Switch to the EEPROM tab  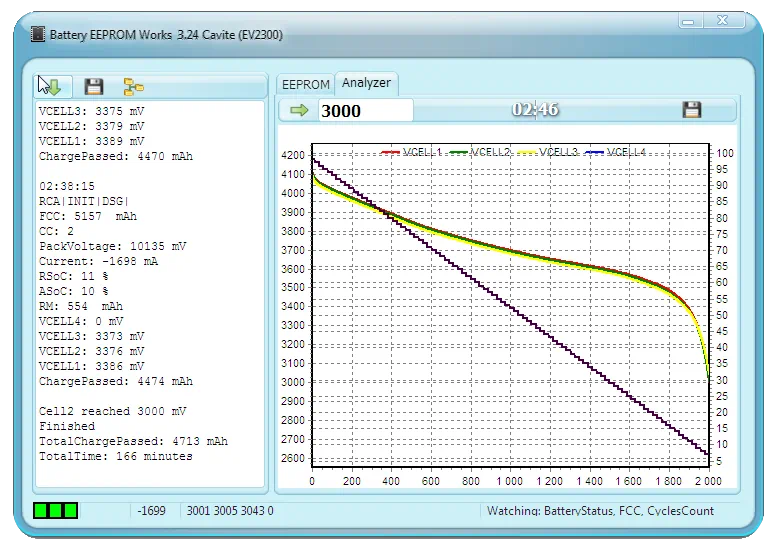(x=304, y=84)
